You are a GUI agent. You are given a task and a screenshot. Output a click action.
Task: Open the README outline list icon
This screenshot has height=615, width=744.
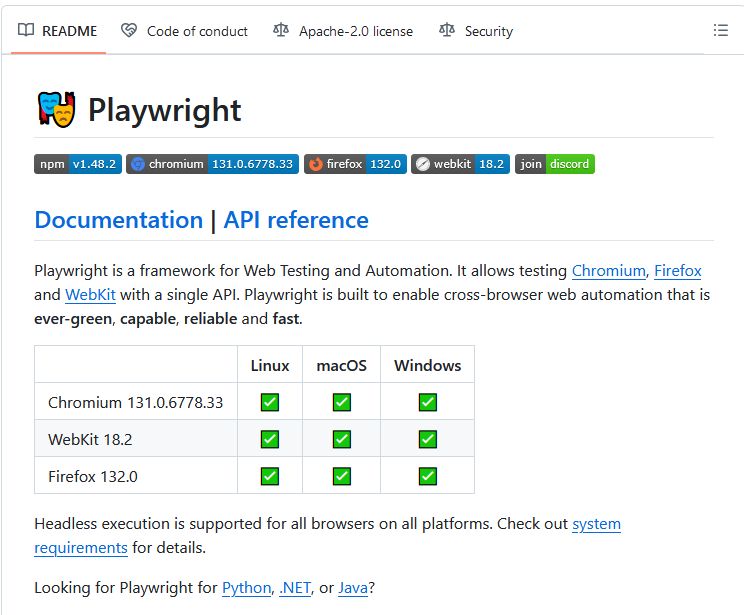(720, 30)
